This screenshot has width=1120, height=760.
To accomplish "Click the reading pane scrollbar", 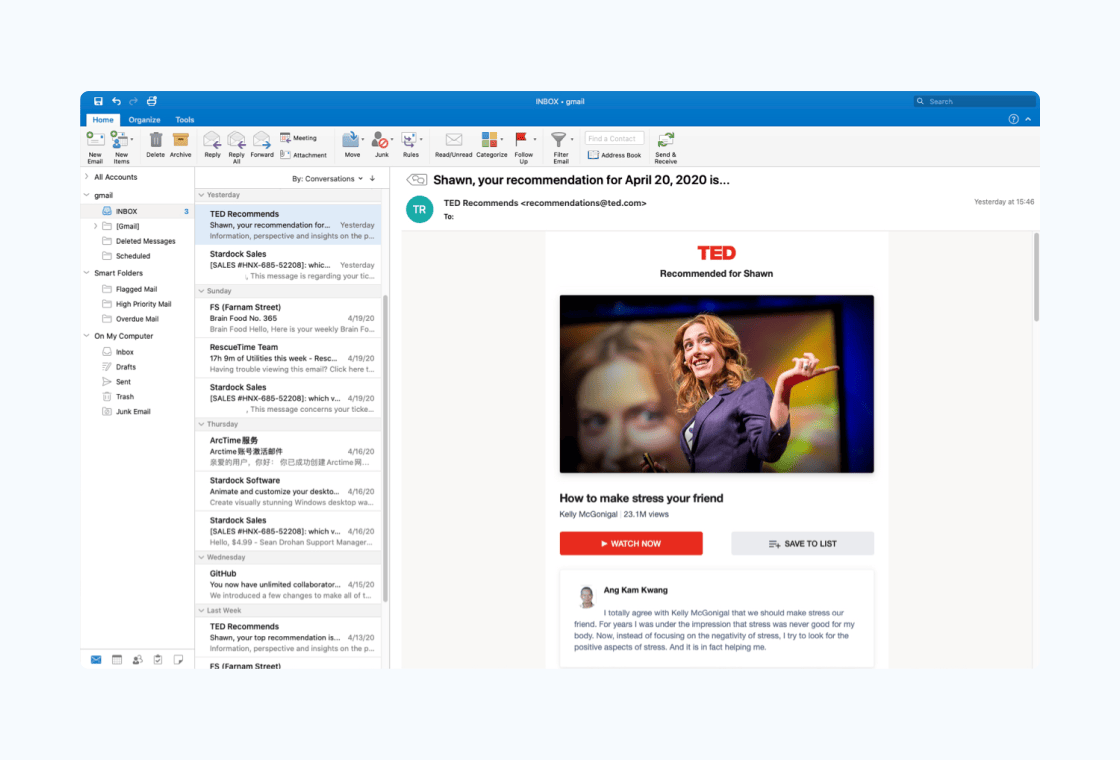I will tap(1036, 276).
